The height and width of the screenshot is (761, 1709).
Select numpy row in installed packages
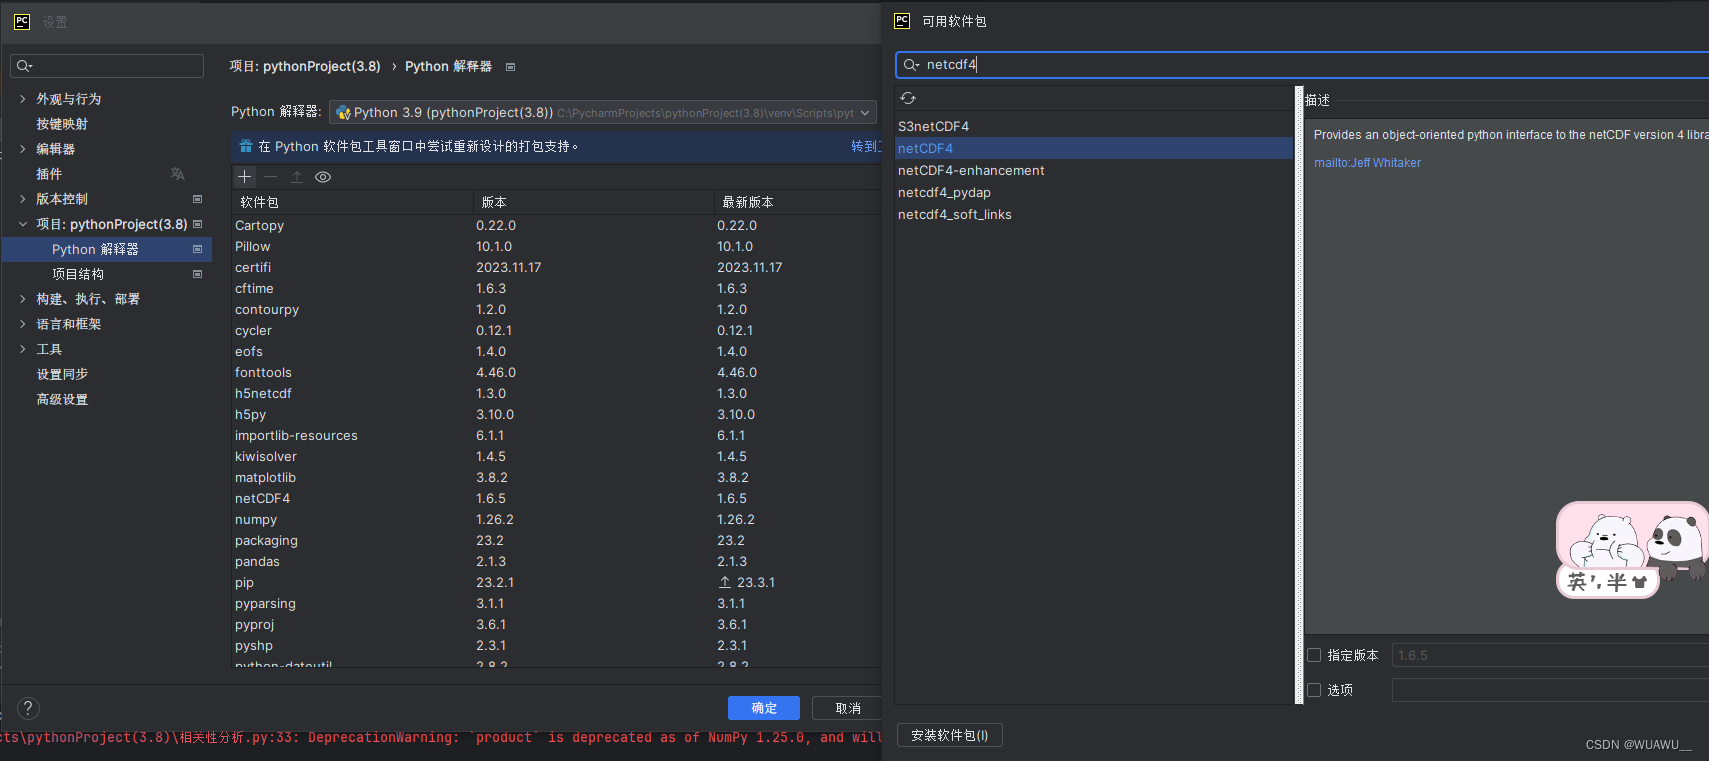tap(556, 520)
